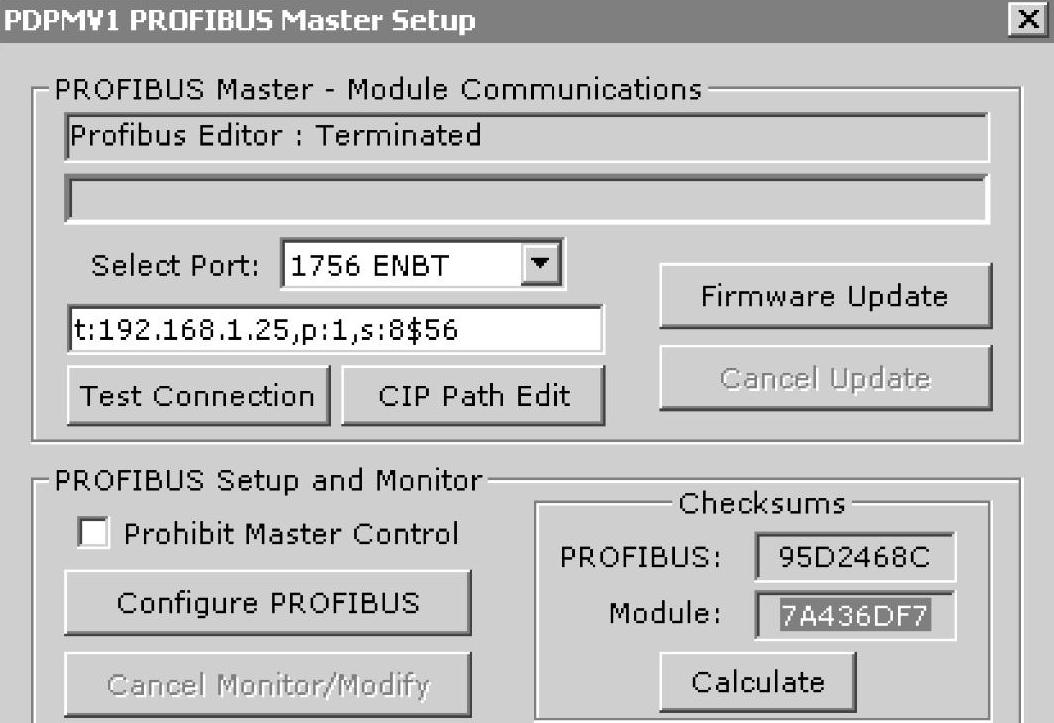Click the CIP path input field
1054x723 pixels.
coord(335,329)
